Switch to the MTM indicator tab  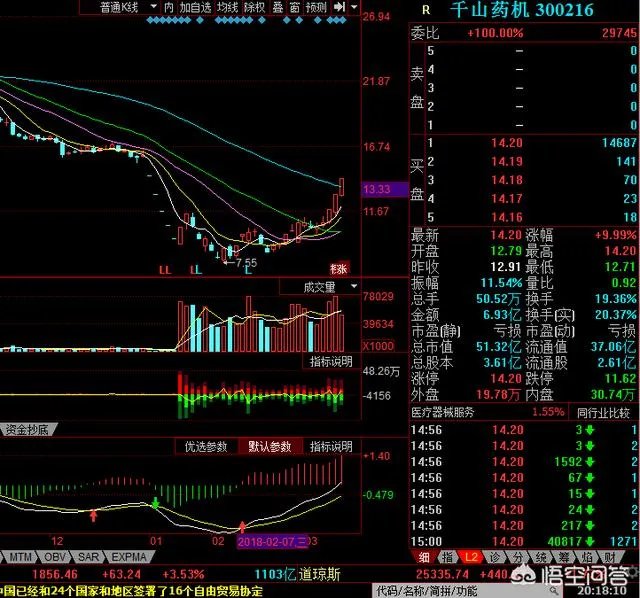pyautogui.click(x=20, y=556)
